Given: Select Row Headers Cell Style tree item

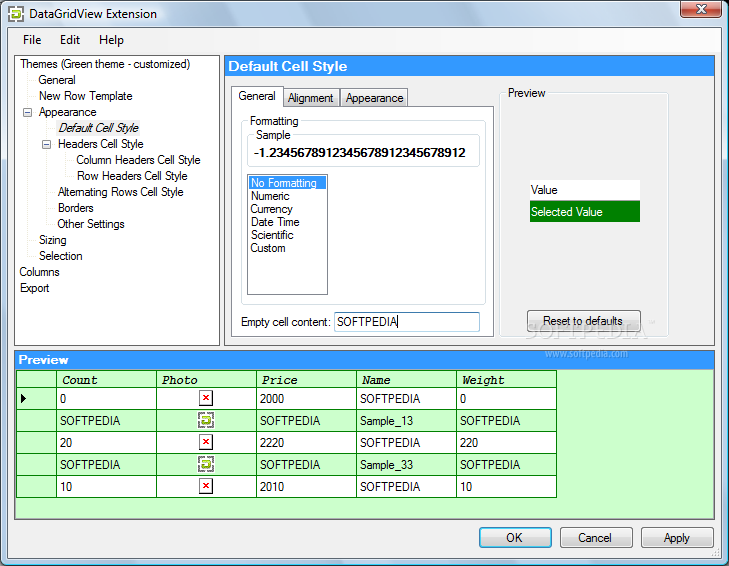Looking at the screenshot, I should tap(132, 176).
